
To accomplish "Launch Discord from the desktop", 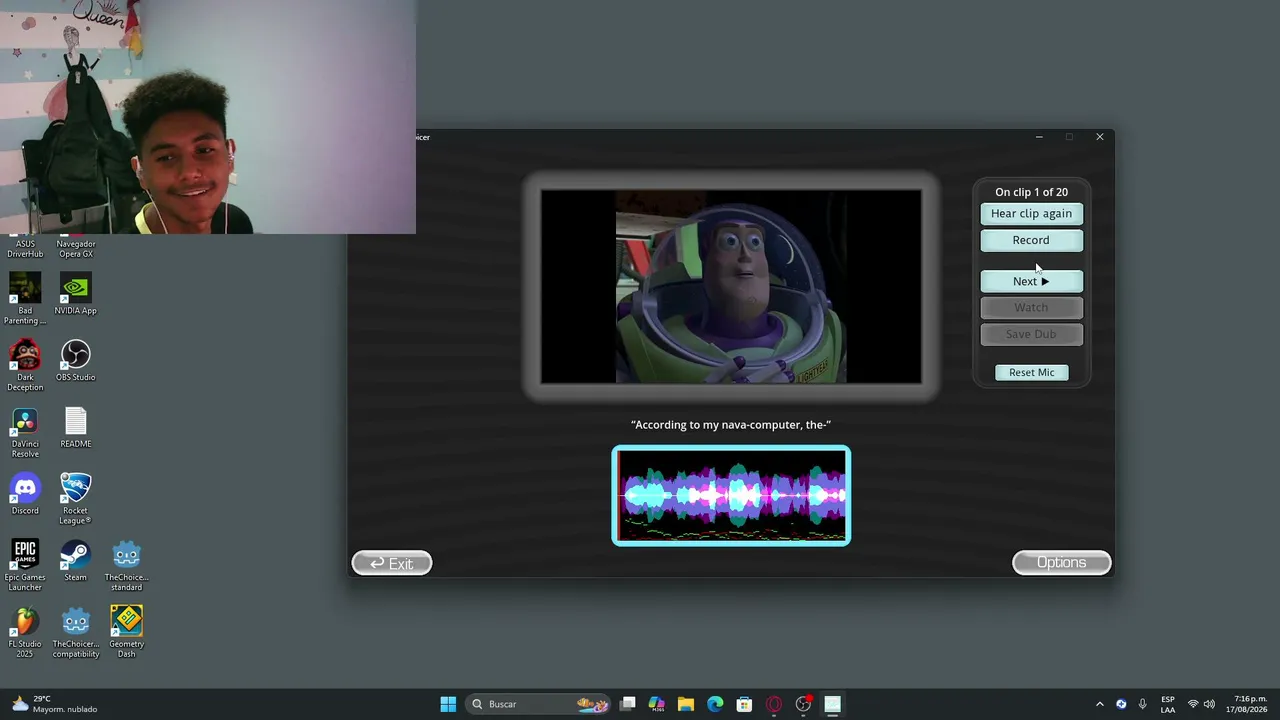I will point(25,495).
